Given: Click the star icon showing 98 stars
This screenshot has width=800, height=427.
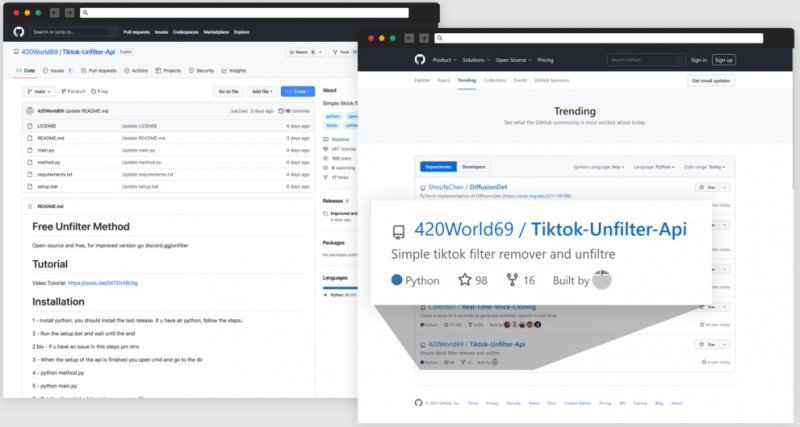Looking at the screenshot, I should pos(464,281).
